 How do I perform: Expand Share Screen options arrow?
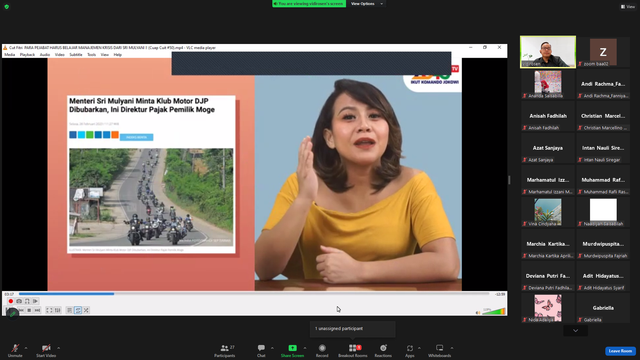305,348
